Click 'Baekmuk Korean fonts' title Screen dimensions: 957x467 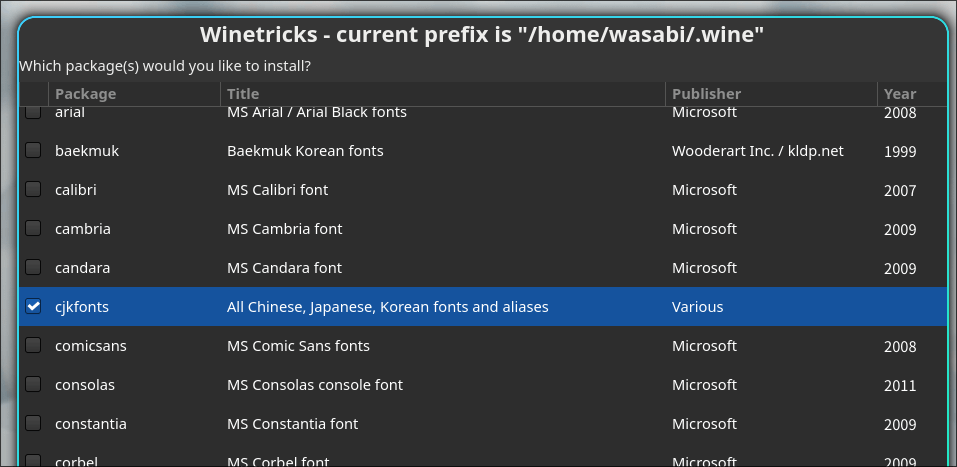305,151
